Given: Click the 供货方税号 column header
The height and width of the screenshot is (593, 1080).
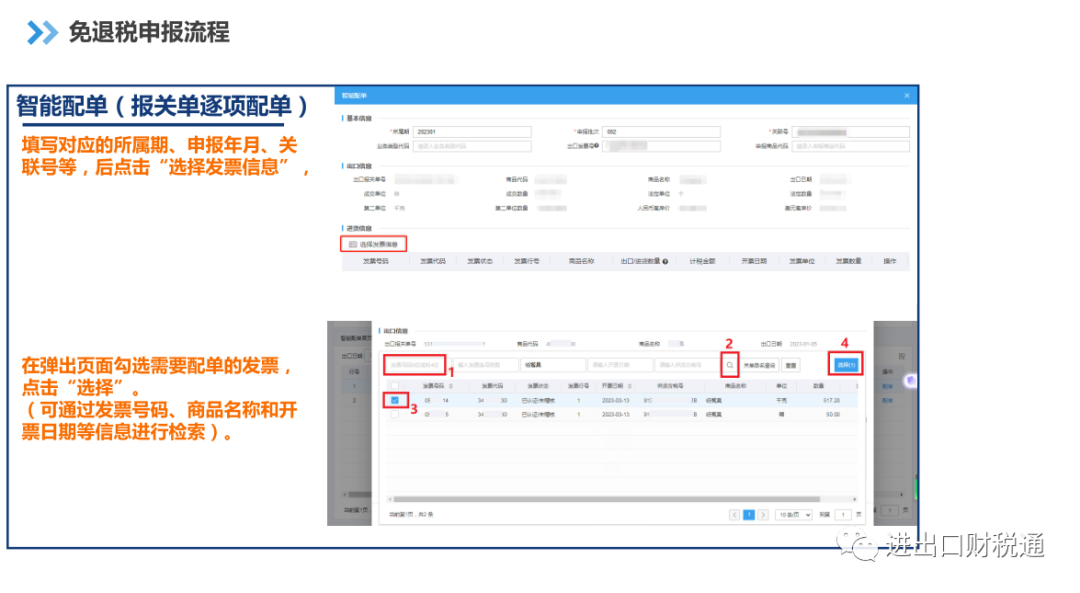Looking at the screenshot, I should click(670, 386).
